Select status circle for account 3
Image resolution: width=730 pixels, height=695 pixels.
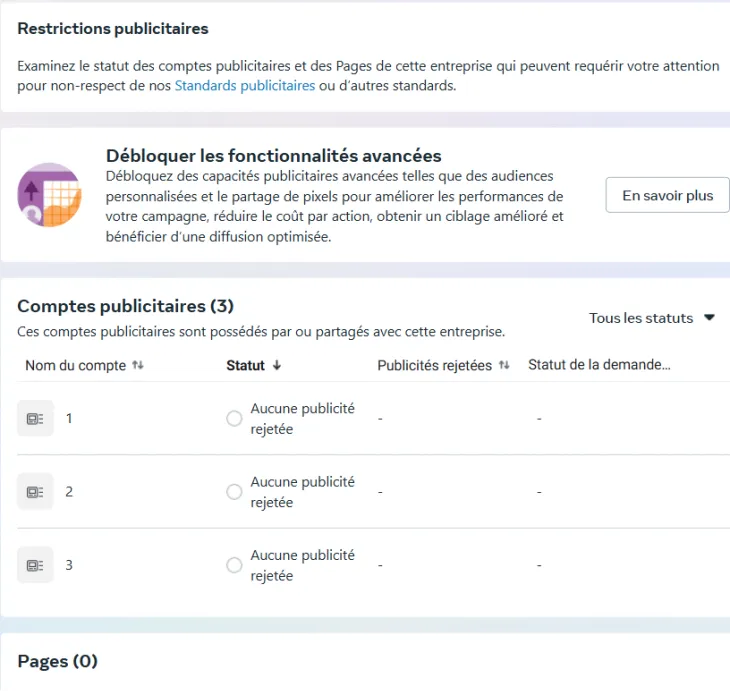pyautogui.click(x=234, y=565)
